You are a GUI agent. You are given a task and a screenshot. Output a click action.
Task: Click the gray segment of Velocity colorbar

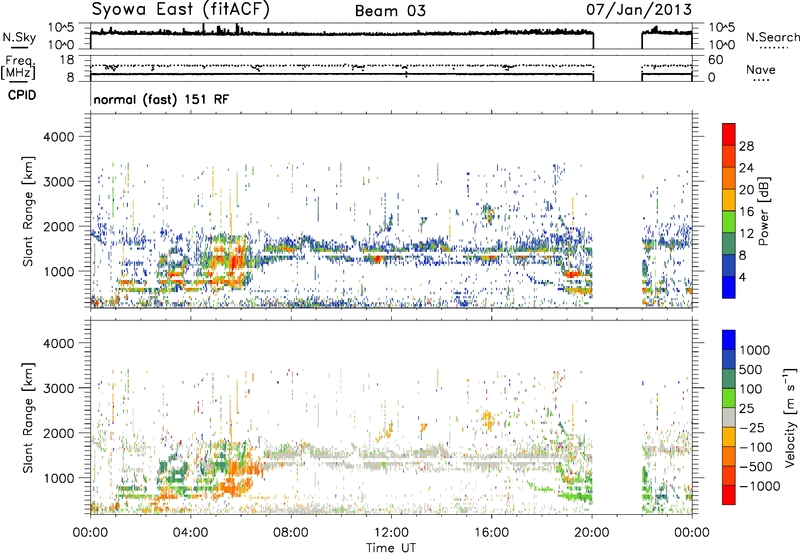point(729,417)
